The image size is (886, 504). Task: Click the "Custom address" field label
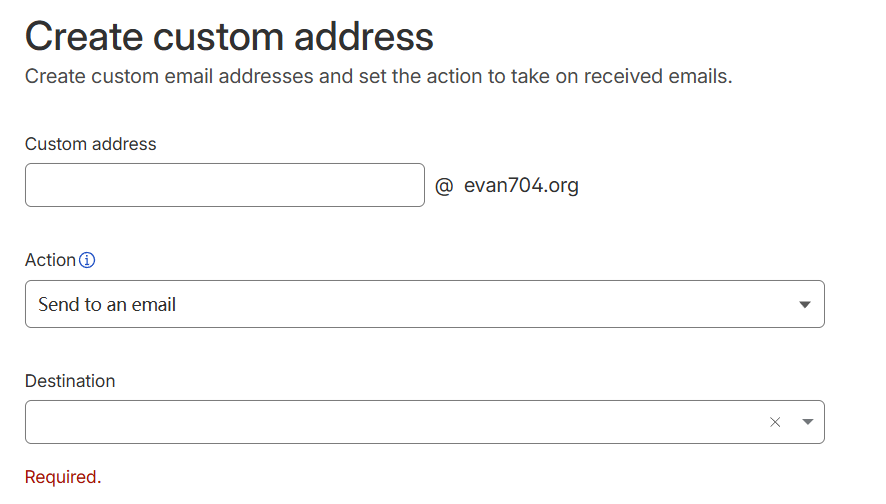90,144
